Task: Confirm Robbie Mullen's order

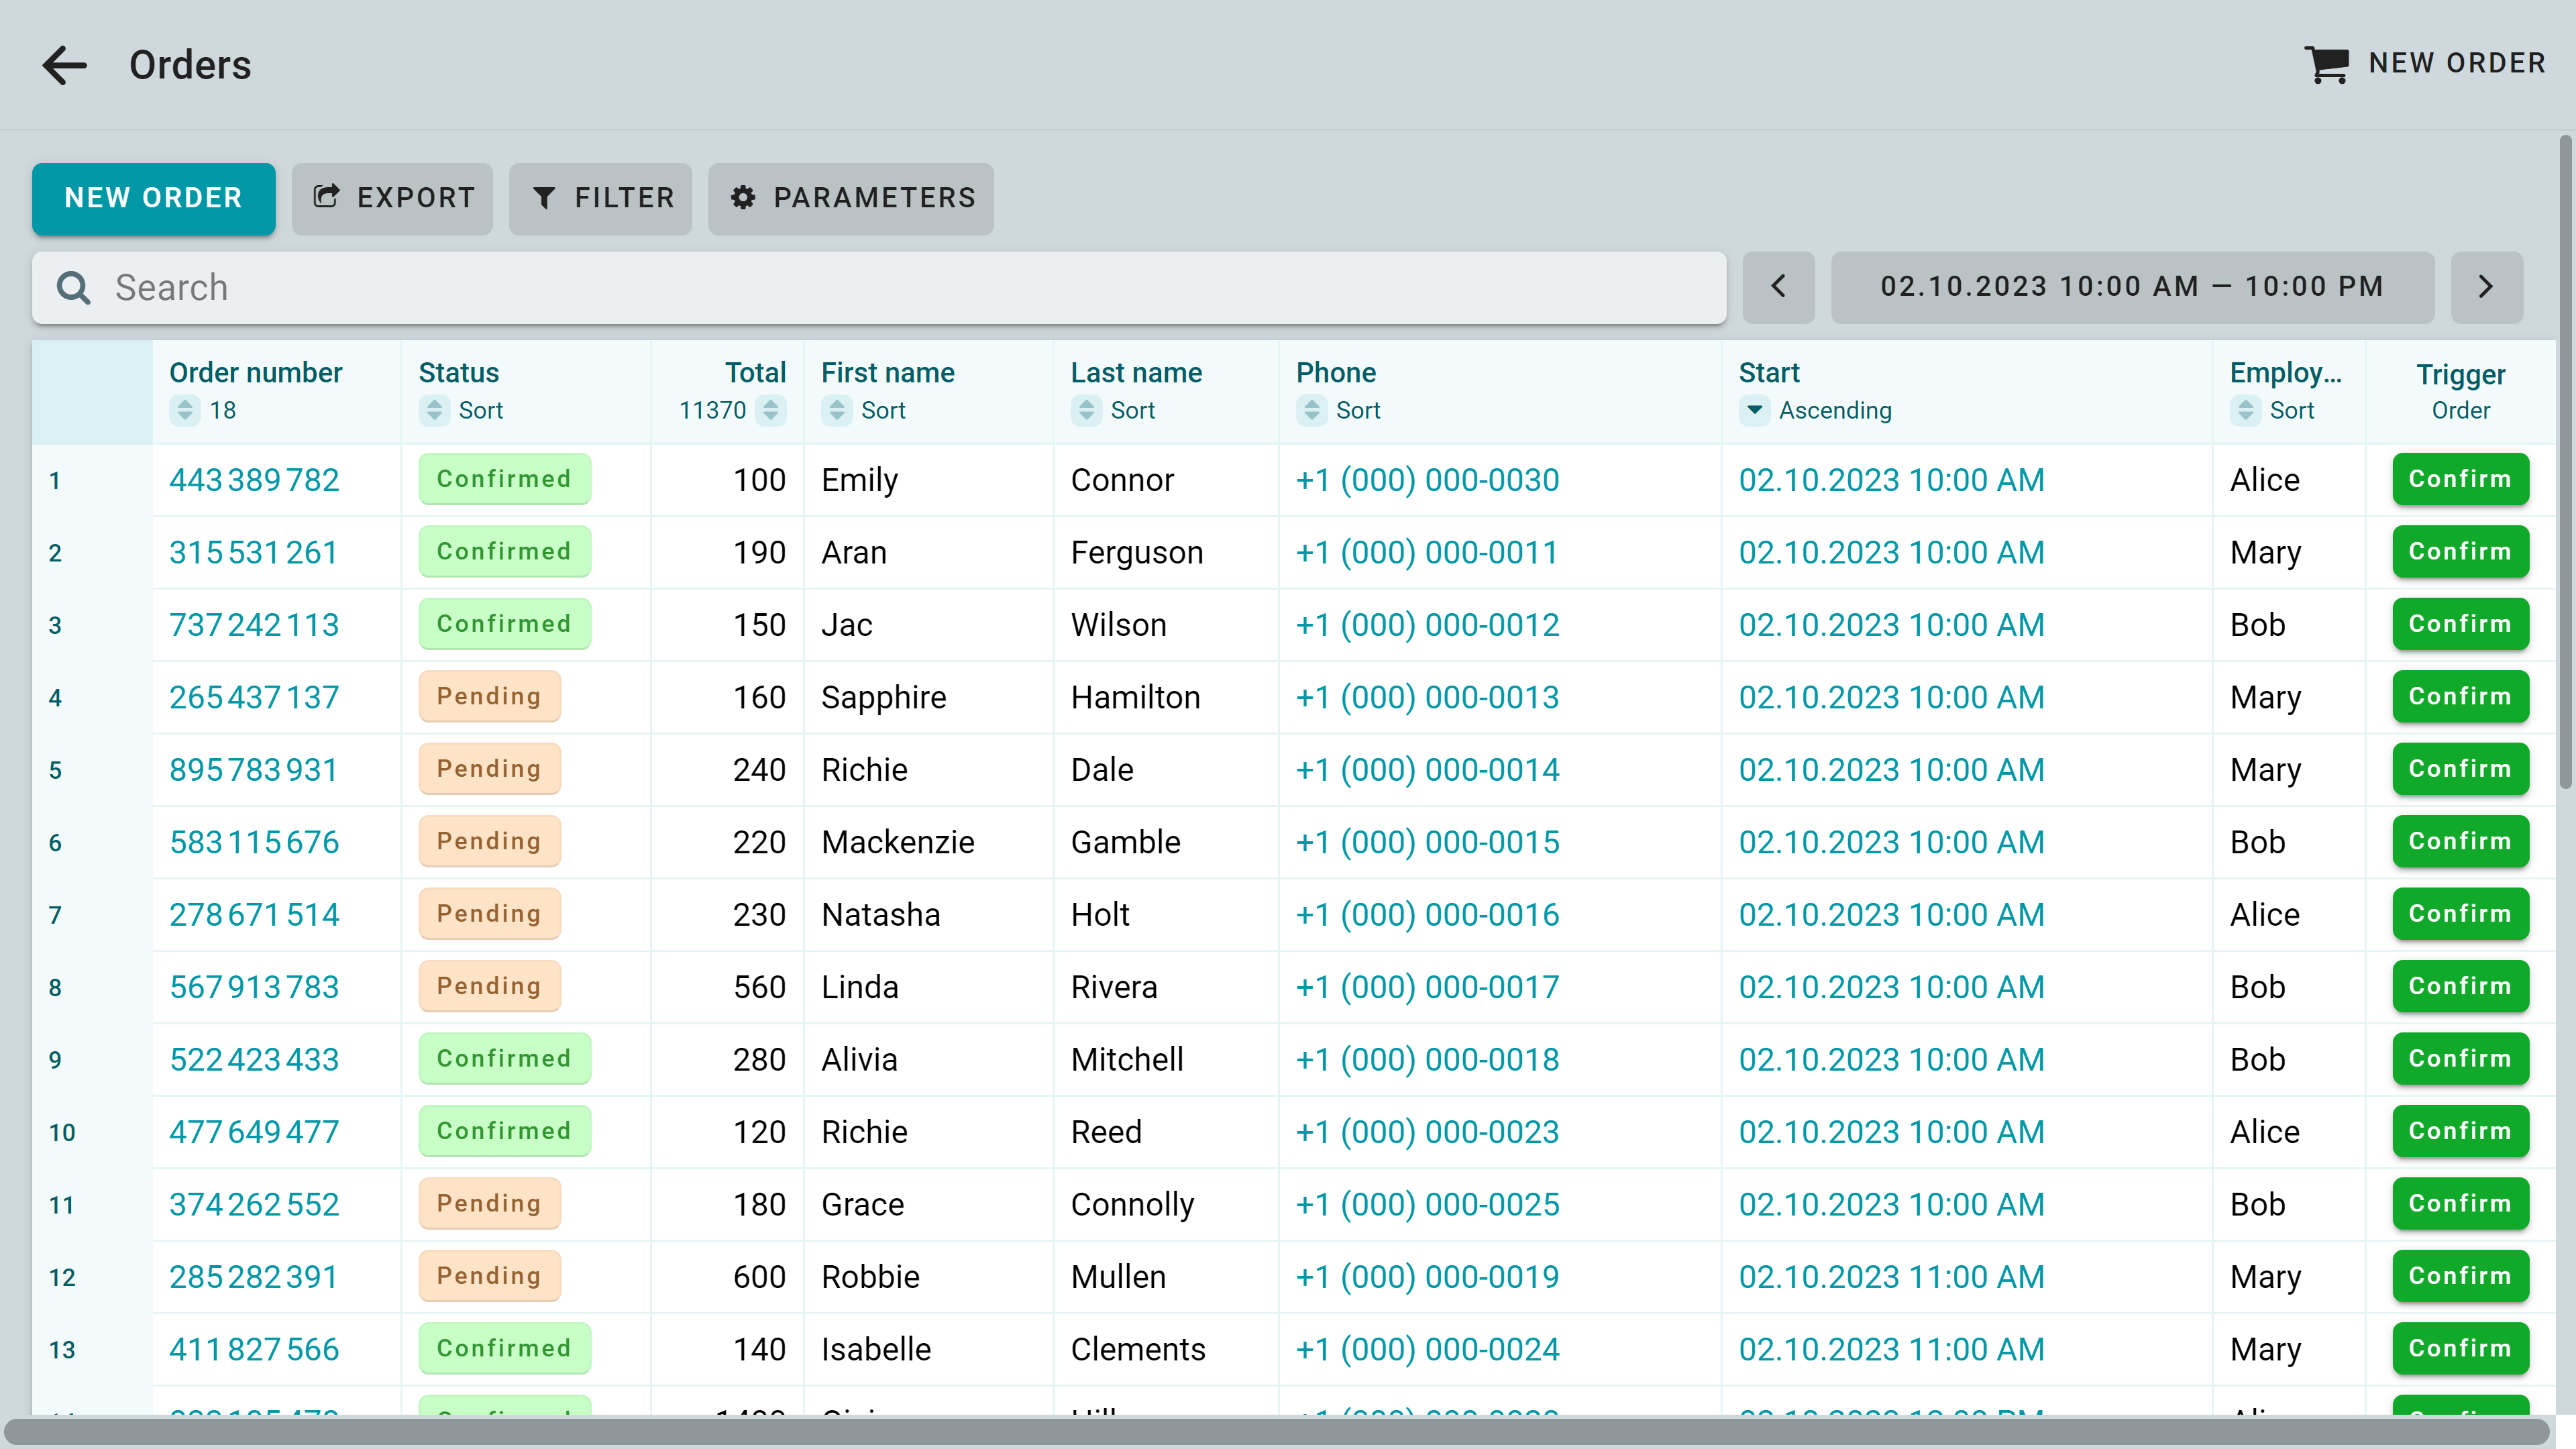Action: pos(2460,1276)
